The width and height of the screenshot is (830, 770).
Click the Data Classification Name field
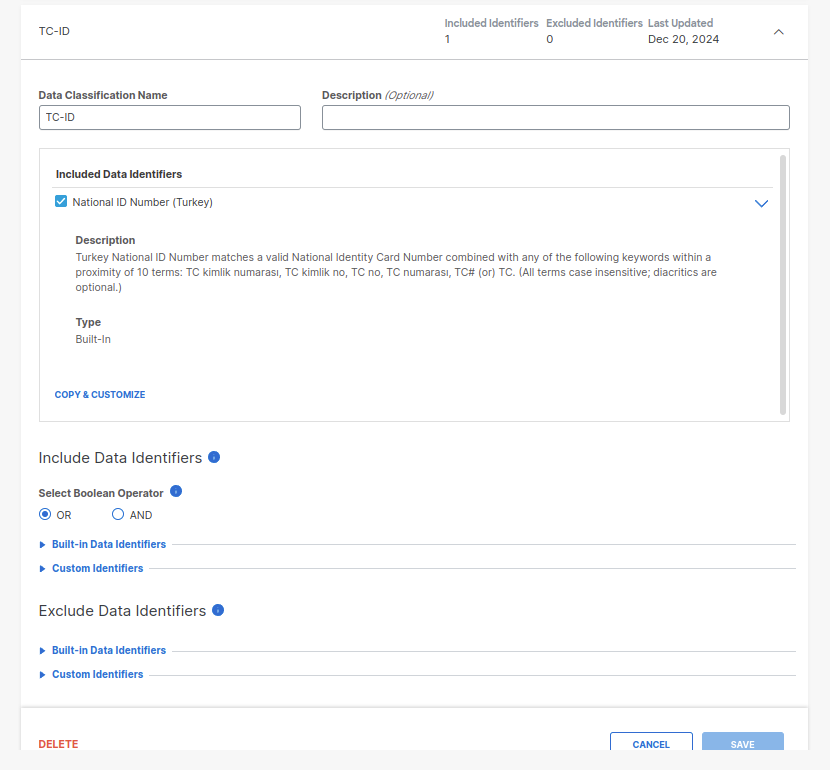point(169,118)
